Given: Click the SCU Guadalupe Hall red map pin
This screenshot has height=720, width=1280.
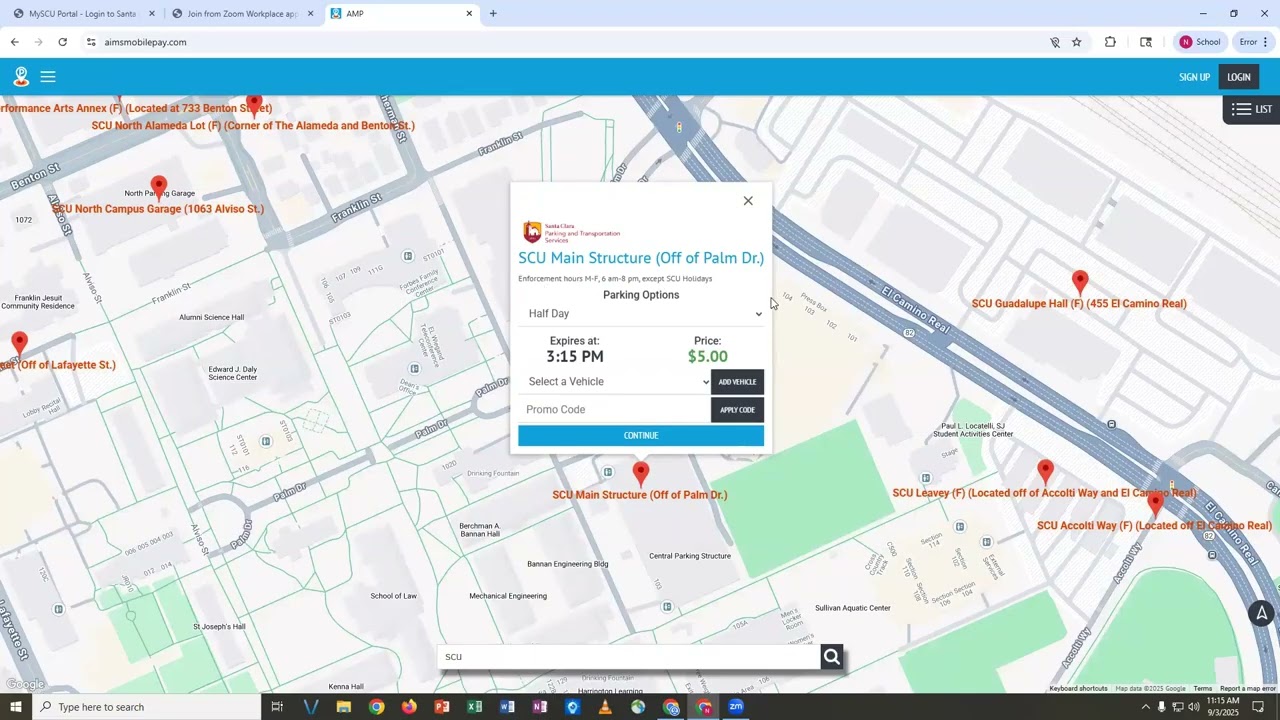Looking at the screenshot, I should coord(1080,282).
